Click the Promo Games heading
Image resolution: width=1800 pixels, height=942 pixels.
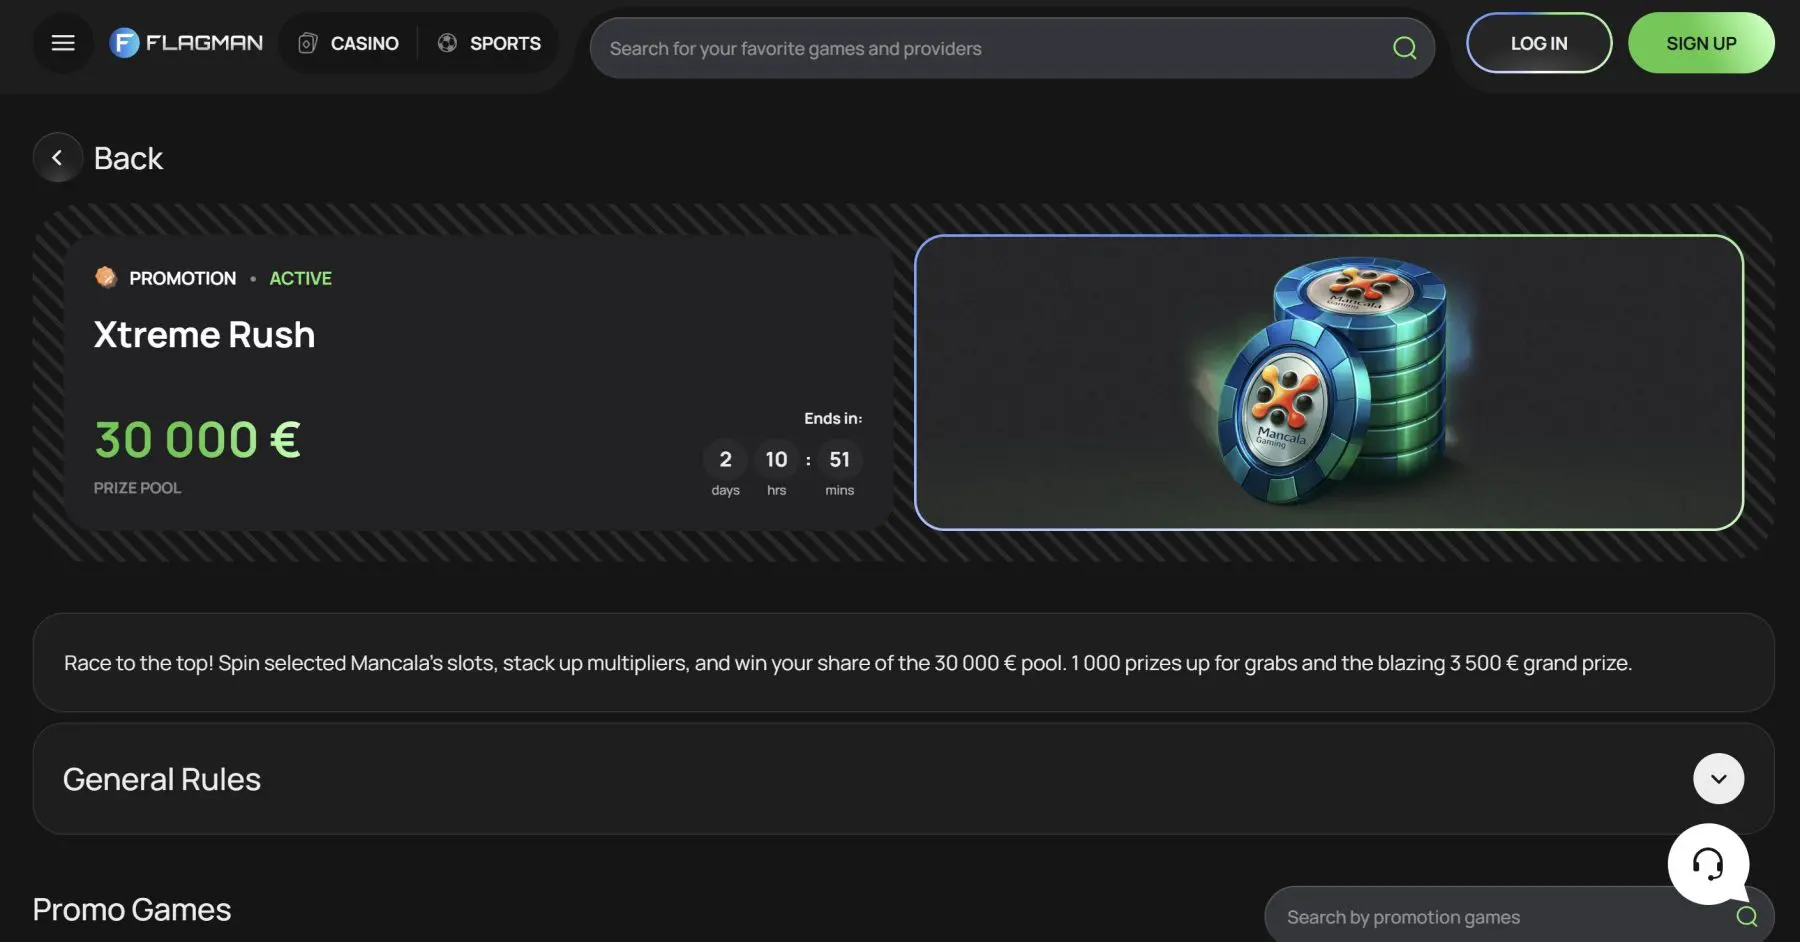click(132, 910)
